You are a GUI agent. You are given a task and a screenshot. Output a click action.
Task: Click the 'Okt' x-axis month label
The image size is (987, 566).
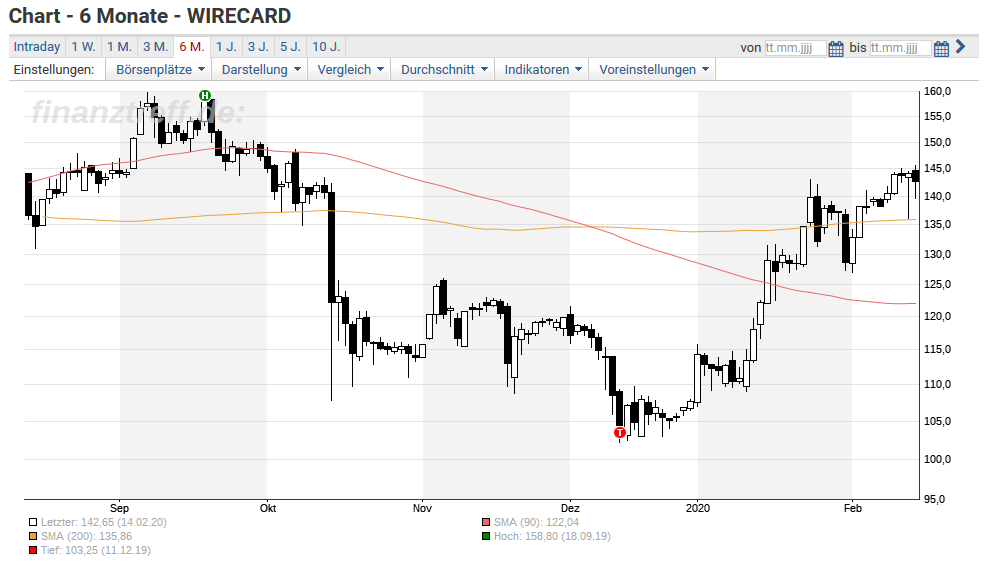tap(268, 508)
